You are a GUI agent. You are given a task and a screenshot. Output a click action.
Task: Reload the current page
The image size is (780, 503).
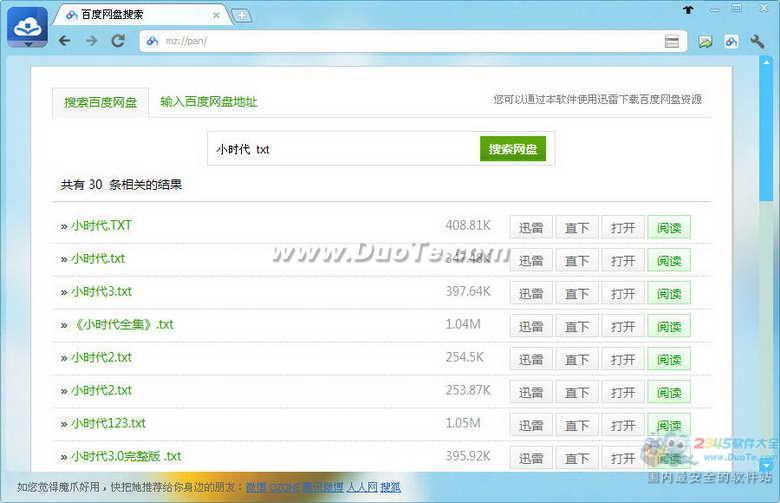click(118, 41)
